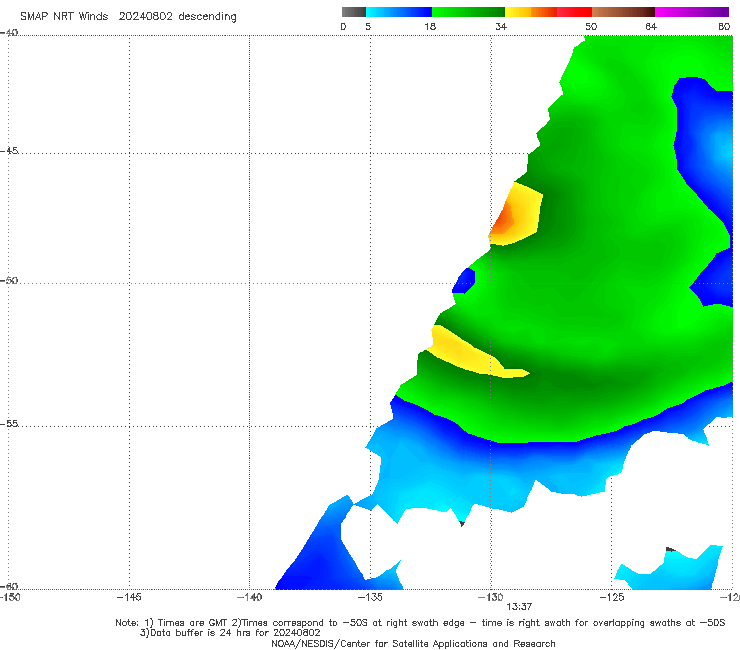Click the color bar label '50'

point(591,26)
